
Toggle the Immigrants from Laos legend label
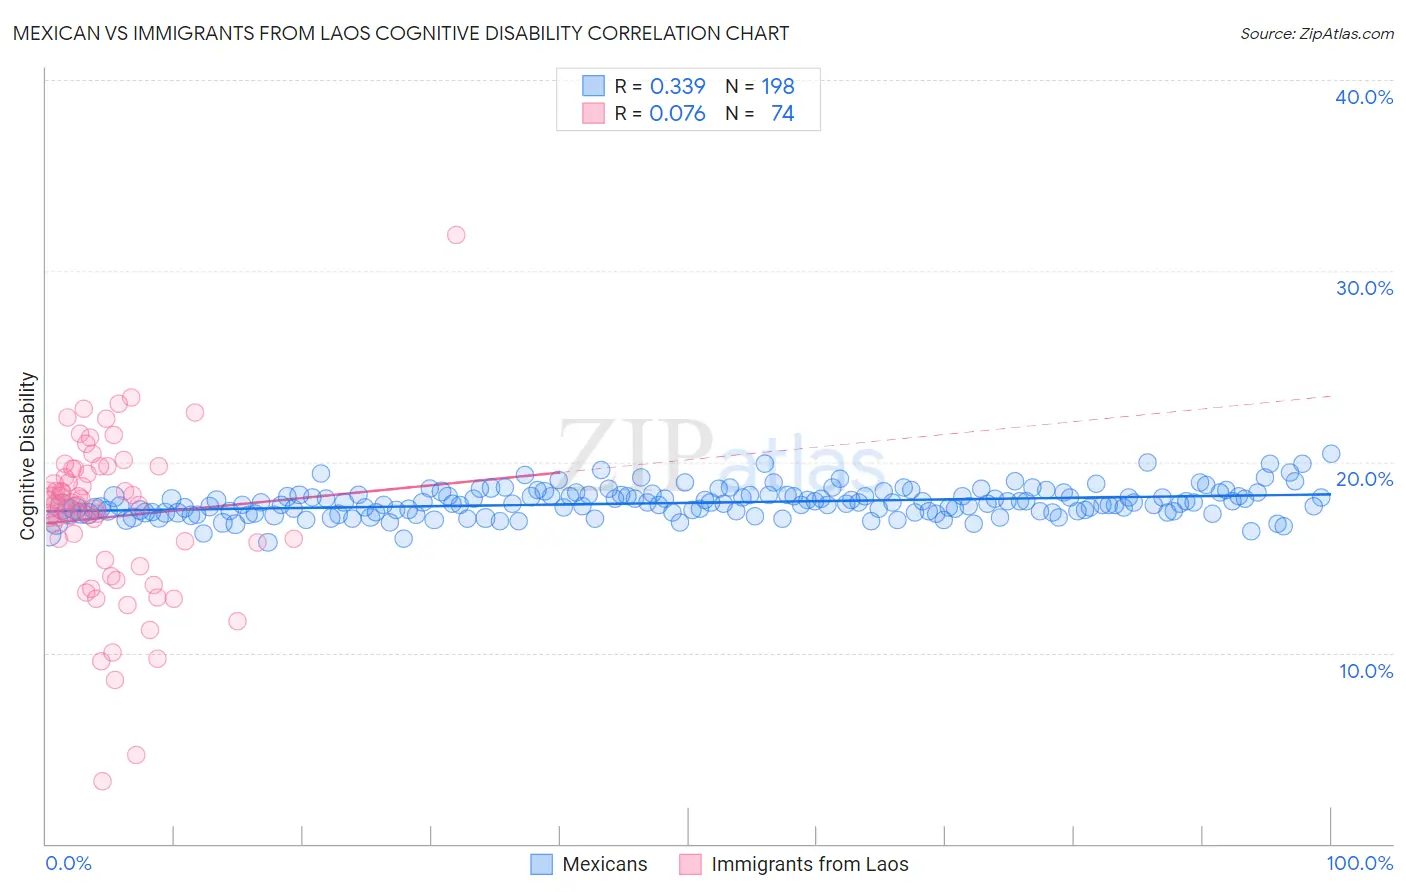click(810, 864)
